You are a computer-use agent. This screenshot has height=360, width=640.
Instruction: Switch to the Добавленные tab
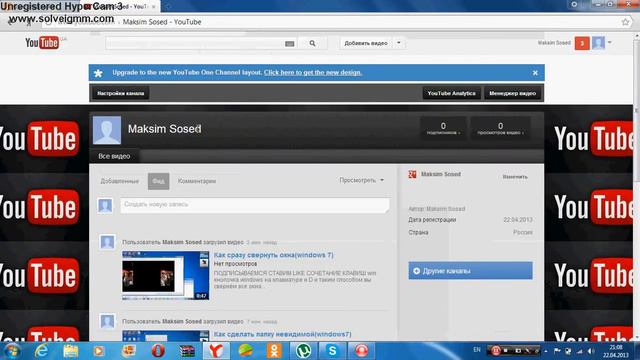coord(120,181)
